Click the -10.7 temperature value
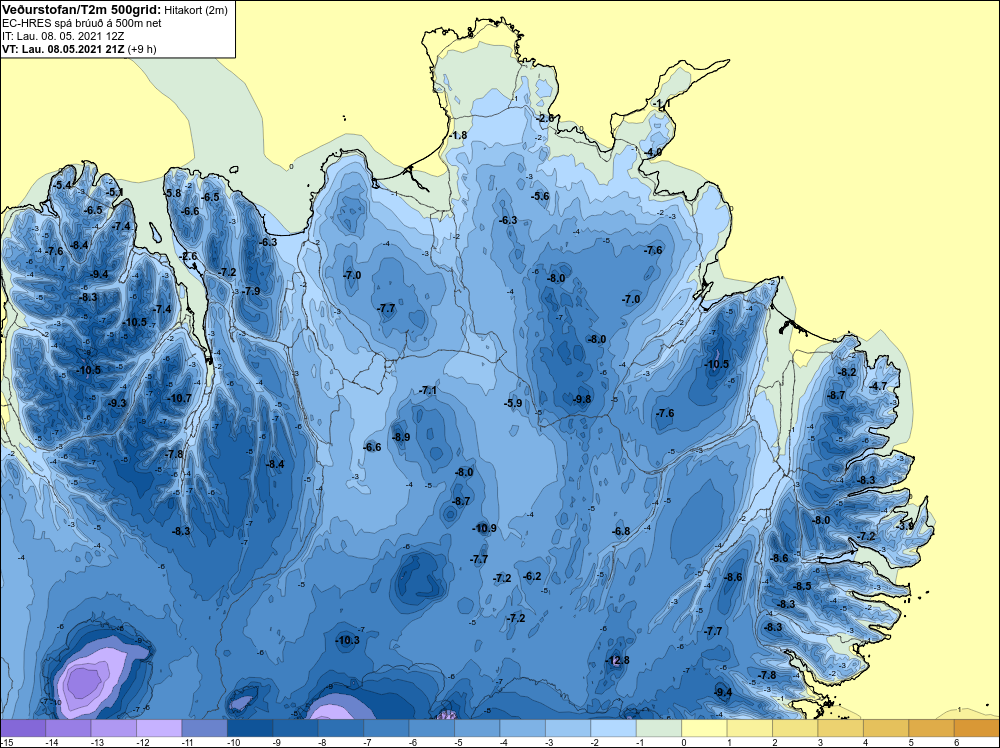 pyautogui.click(x=179, y=398)
